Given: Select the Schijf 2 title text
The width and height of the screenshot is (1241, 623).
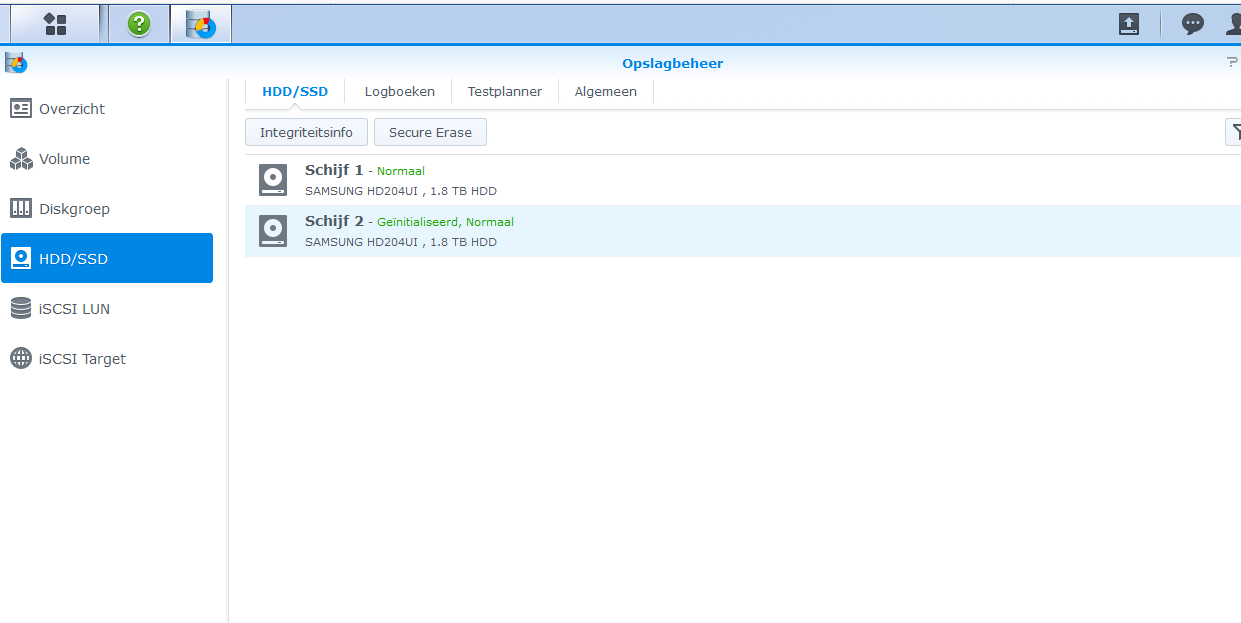Looking at the screenshot, I should pos(334,221).
